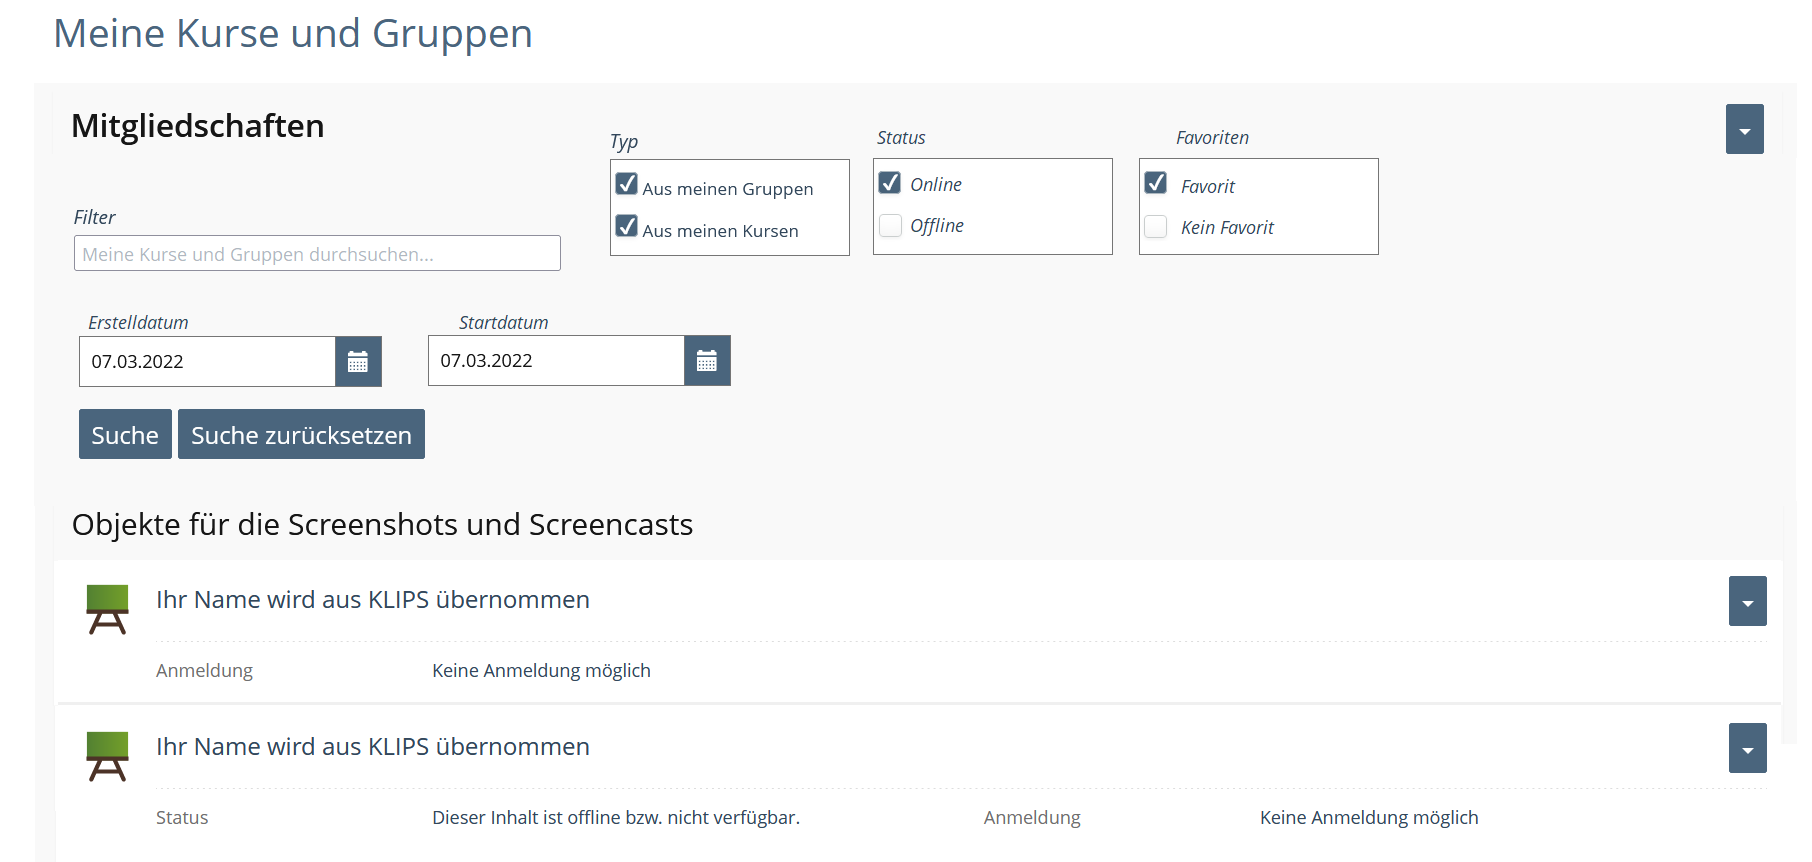Click into the Erstelldatum date field
1812x862 pixels.
(207, 362)
